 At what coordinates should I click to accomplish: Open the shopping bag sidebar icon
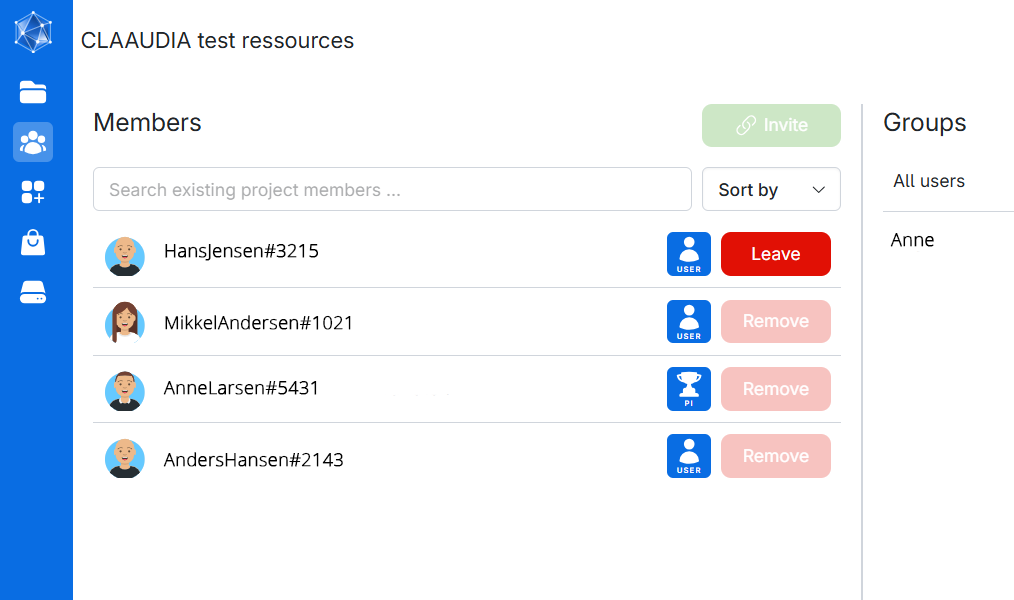pyautogui.click(x=33, y=242)
